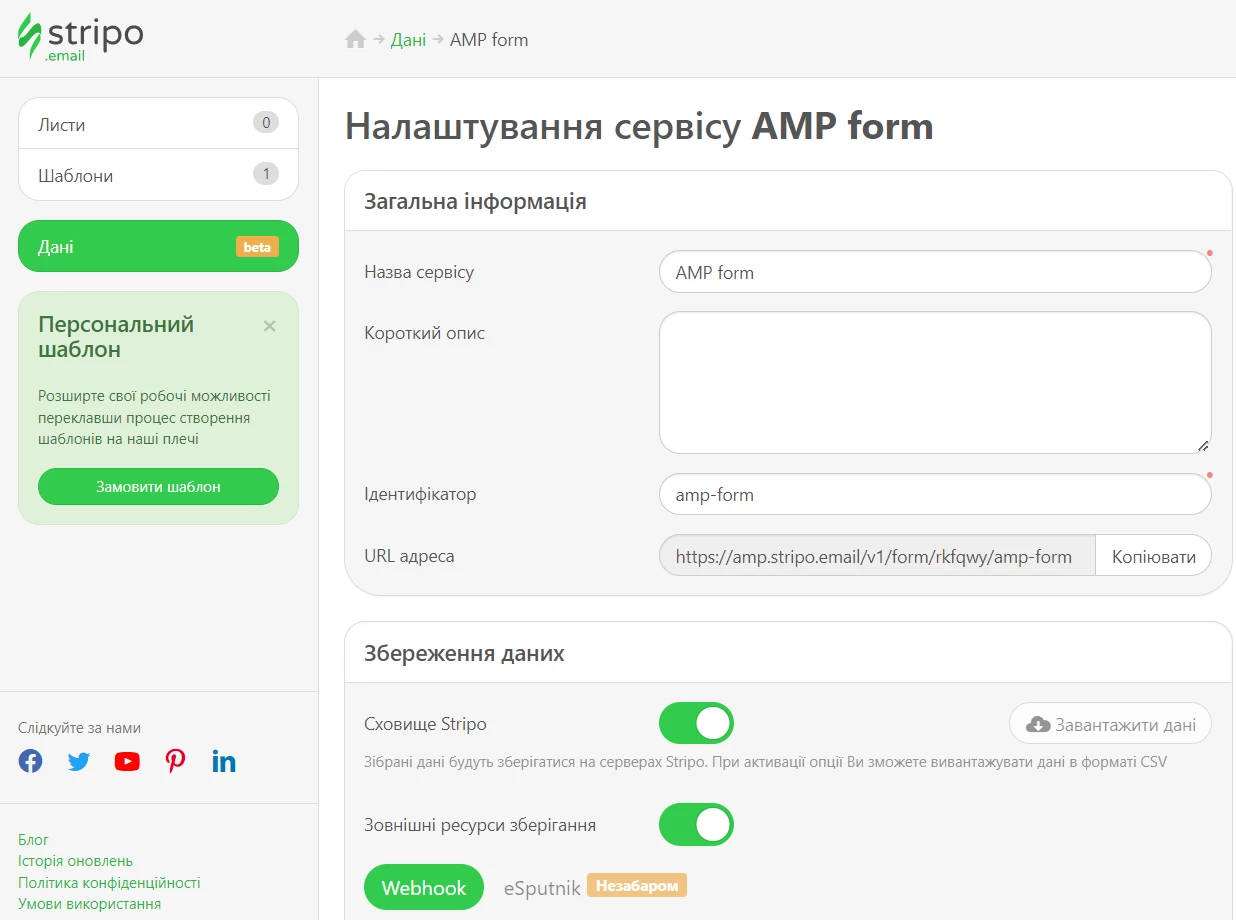Viewport: 1236px width, 920px height.
Task: Click Збереження даних section heading
Action: 464,653
